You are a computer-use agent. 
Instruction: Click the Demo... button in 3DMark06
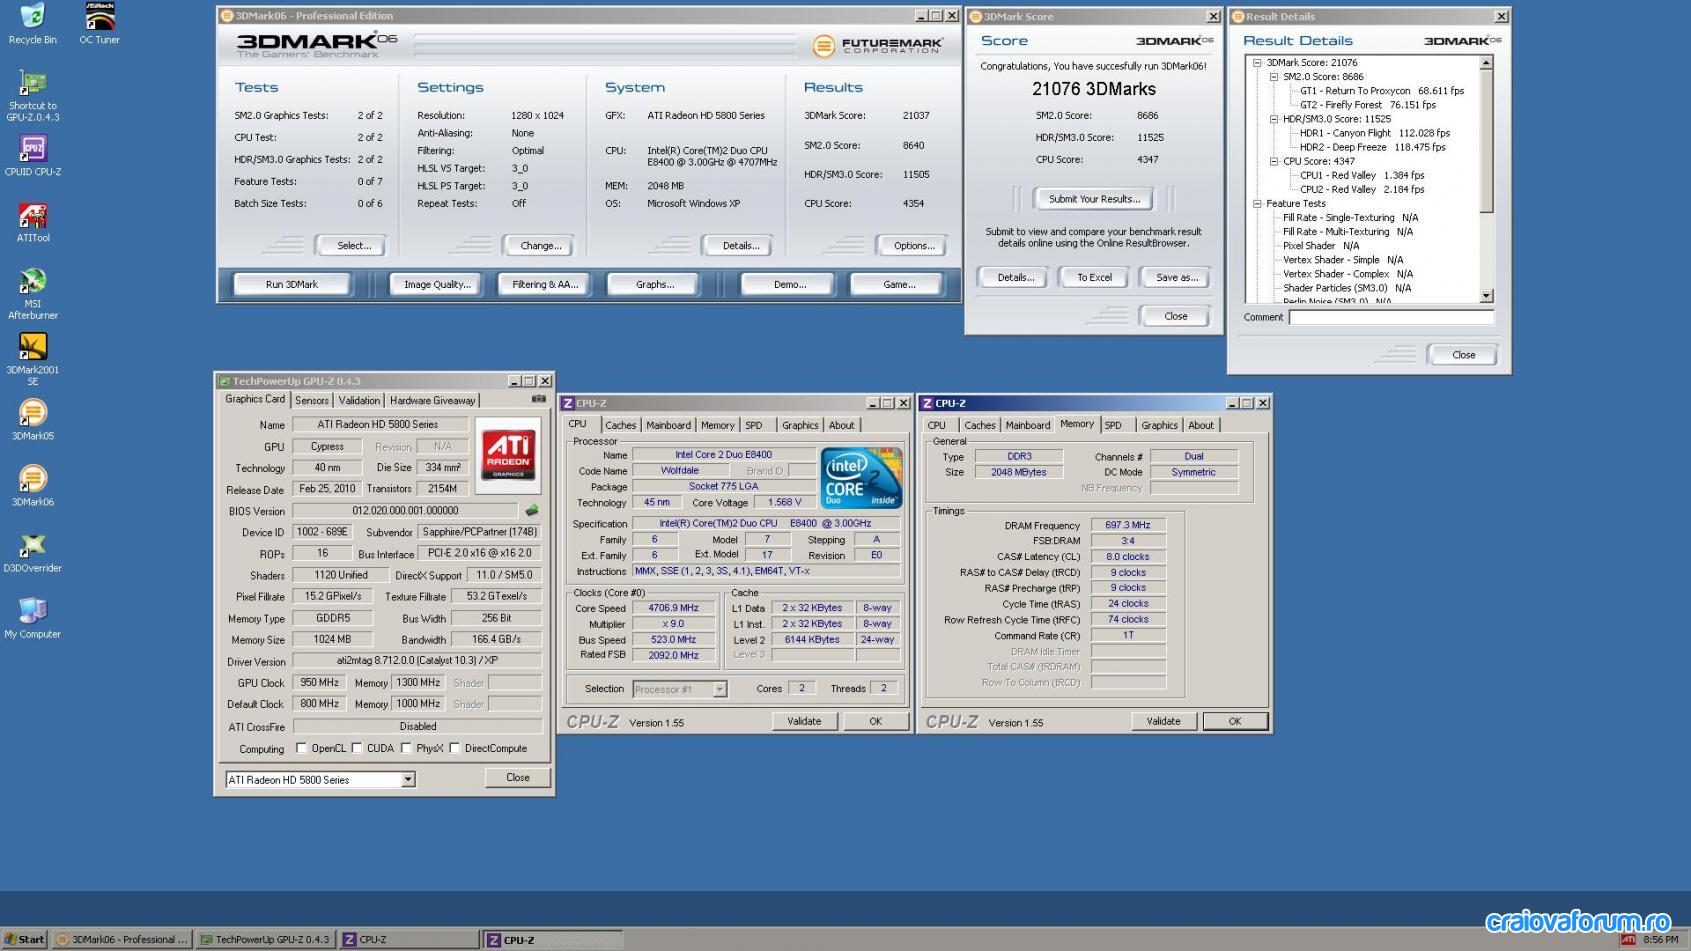[790, 285]
